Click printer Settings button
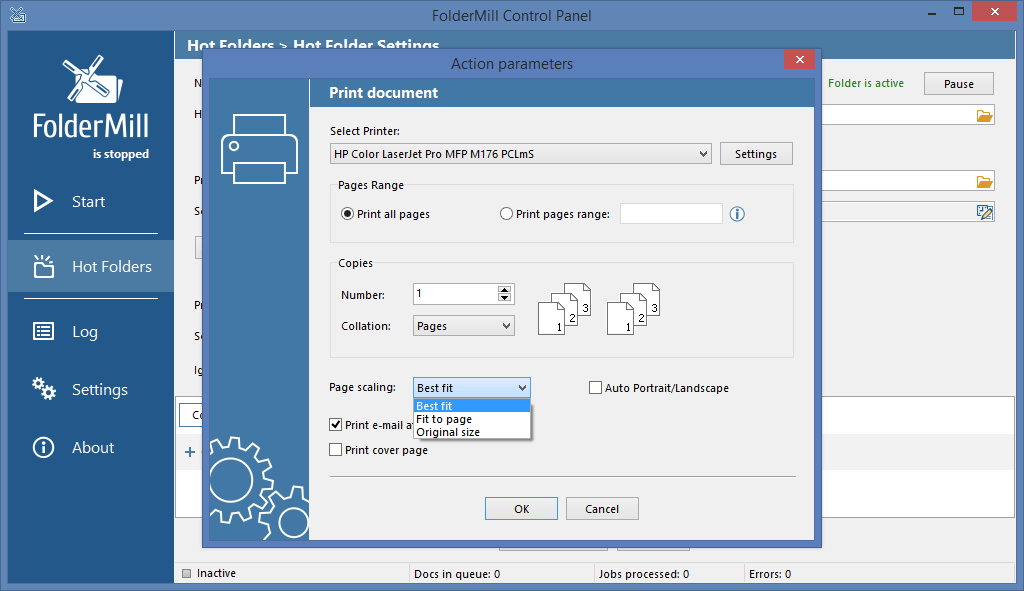Screen dimensions: 1024x591 tap(756, 154)
